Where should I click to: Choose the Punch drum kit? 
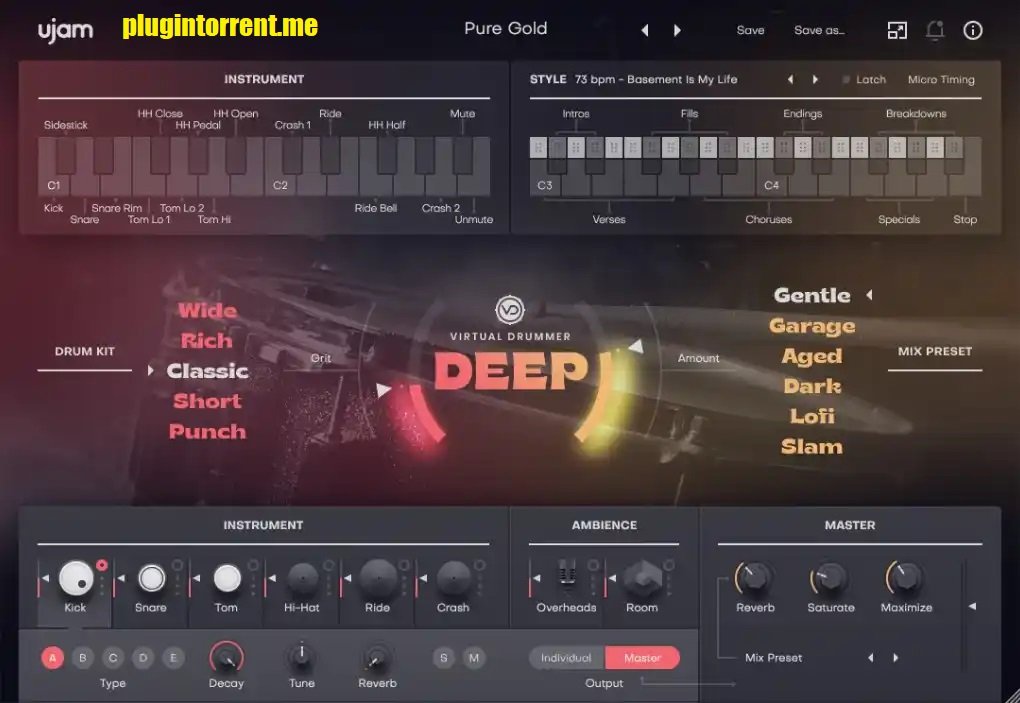(208, 431)
